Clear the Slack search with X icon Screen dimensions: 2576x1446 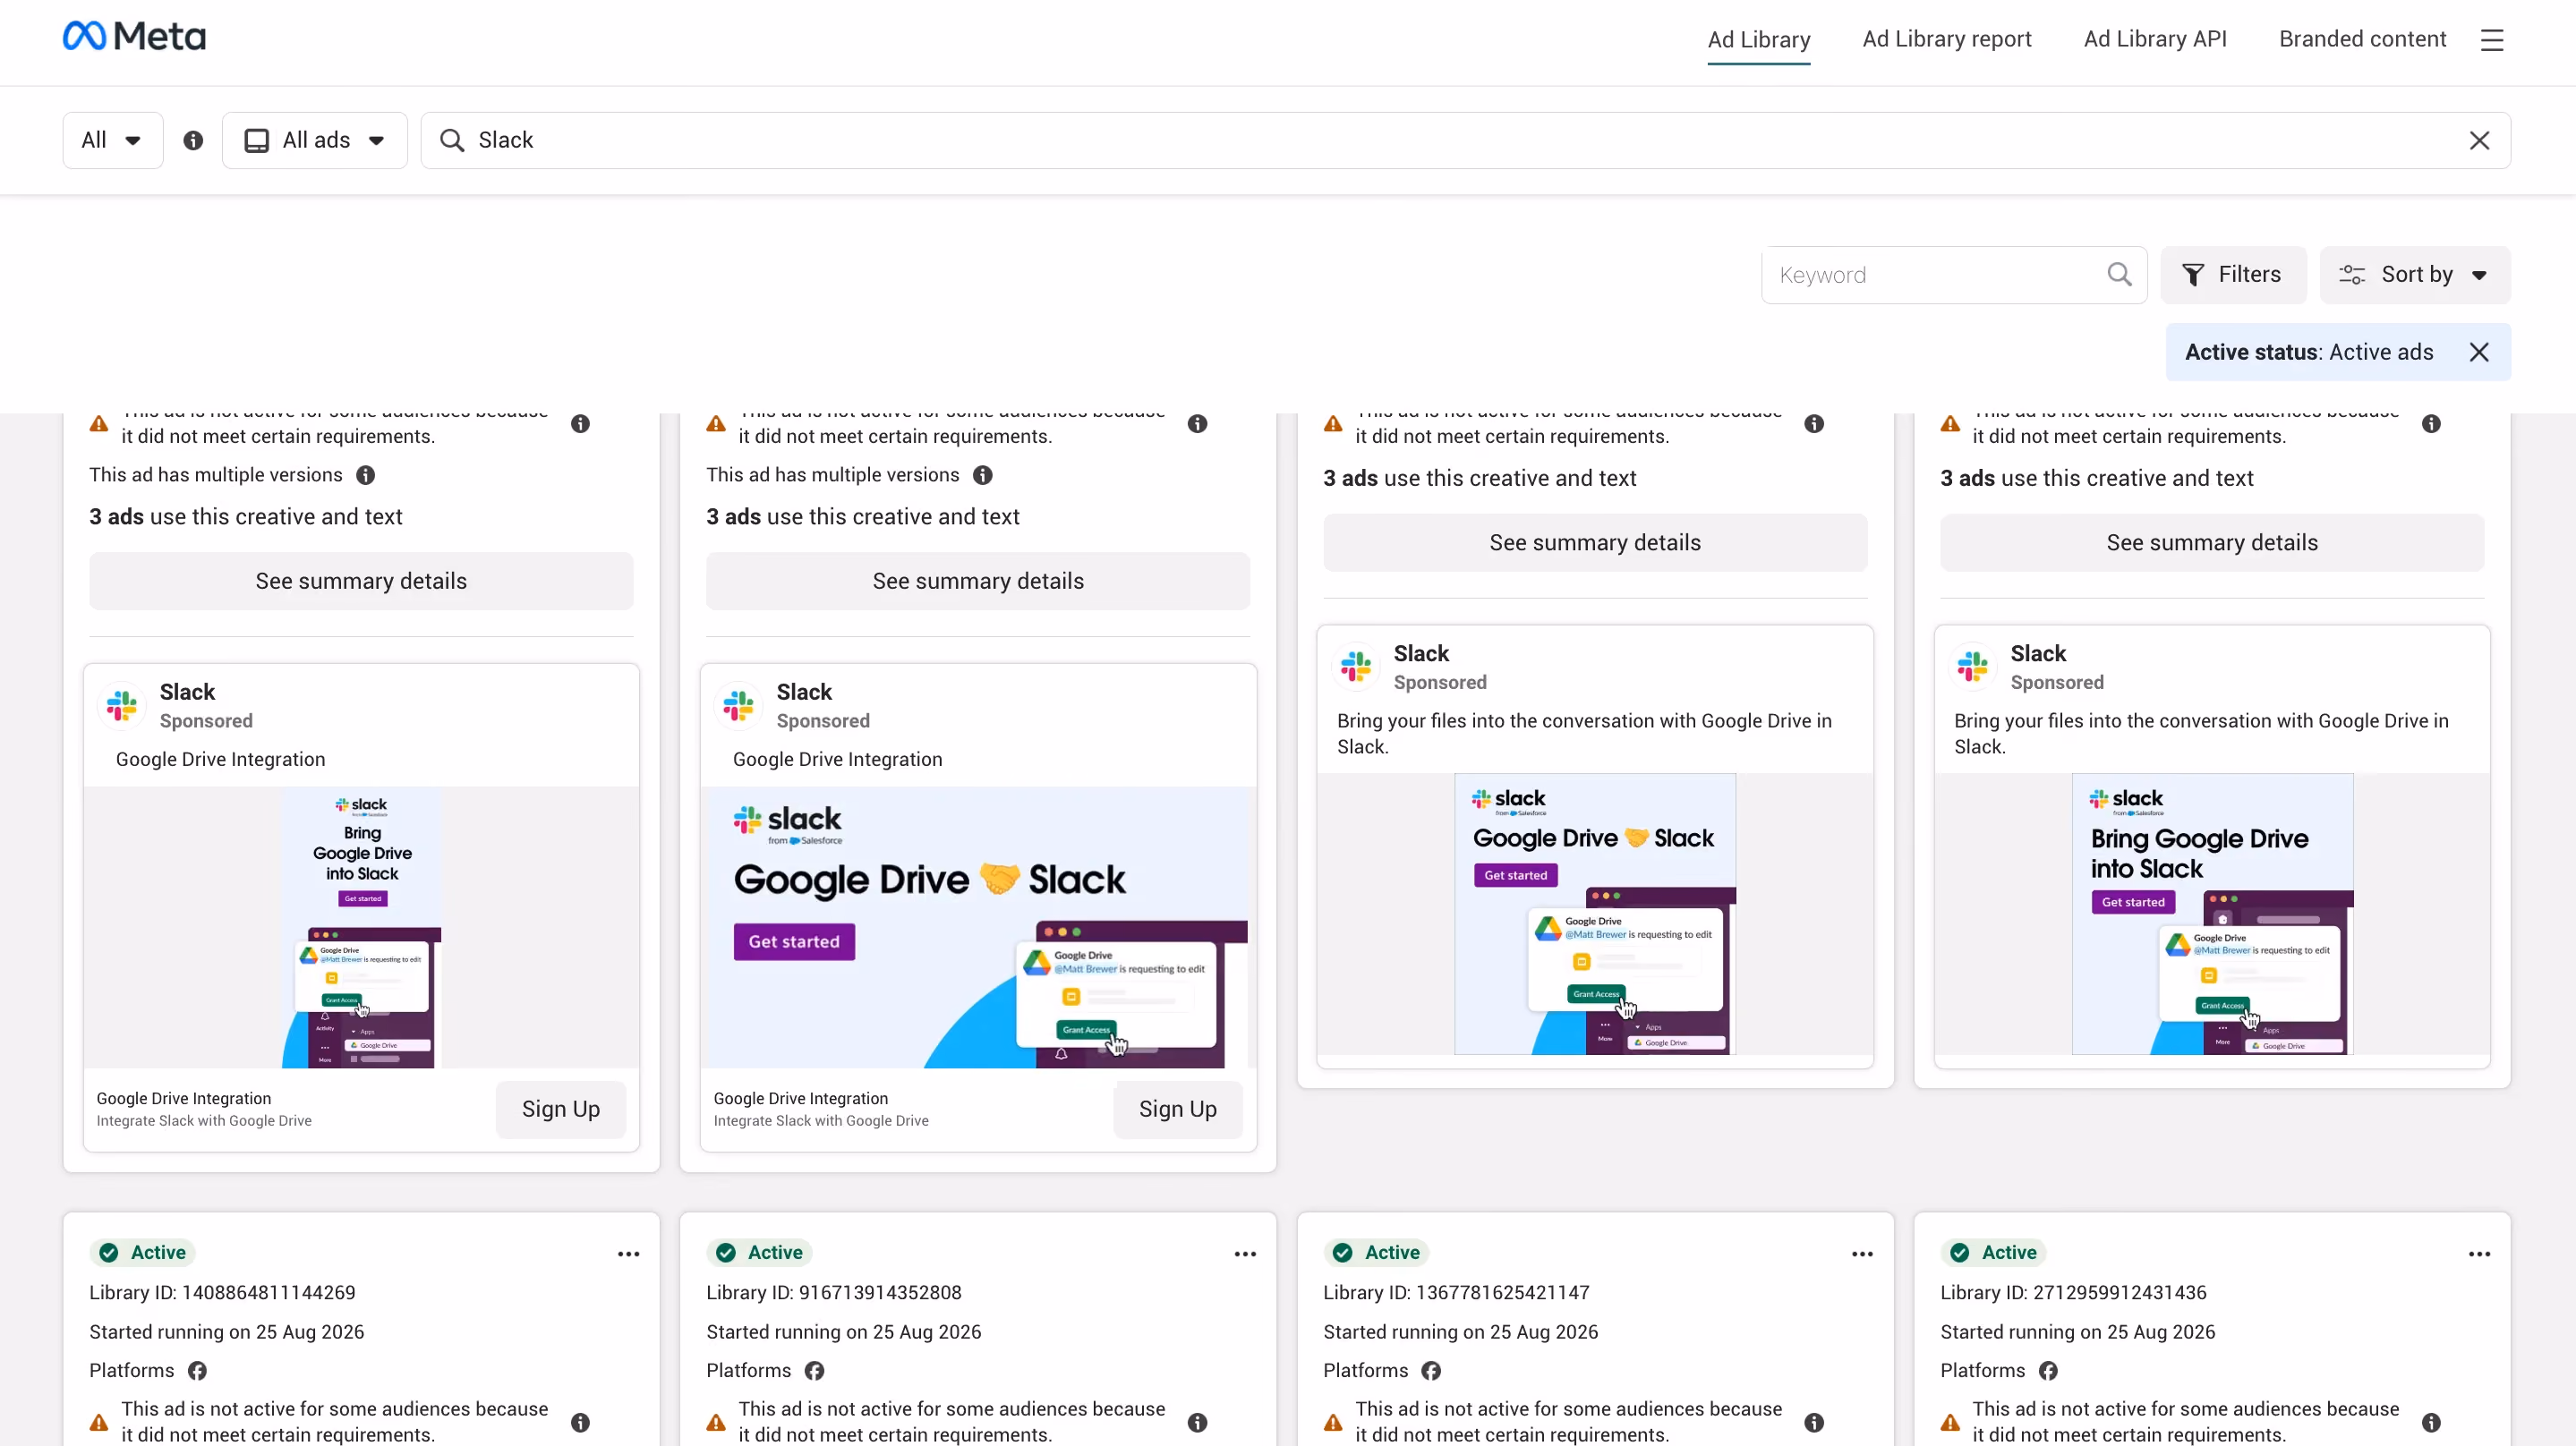coord(2479,141)
